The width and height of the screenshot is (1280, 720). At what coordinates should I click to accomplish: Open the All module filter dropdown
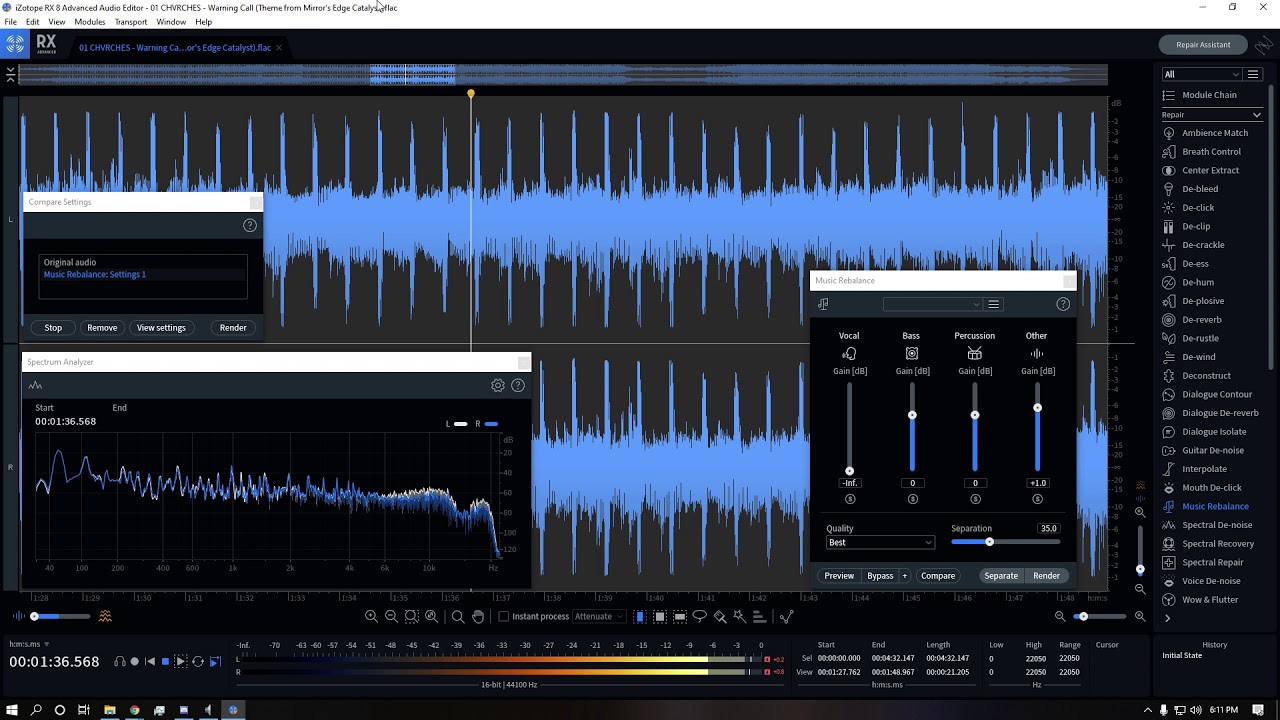point(1201,74)
